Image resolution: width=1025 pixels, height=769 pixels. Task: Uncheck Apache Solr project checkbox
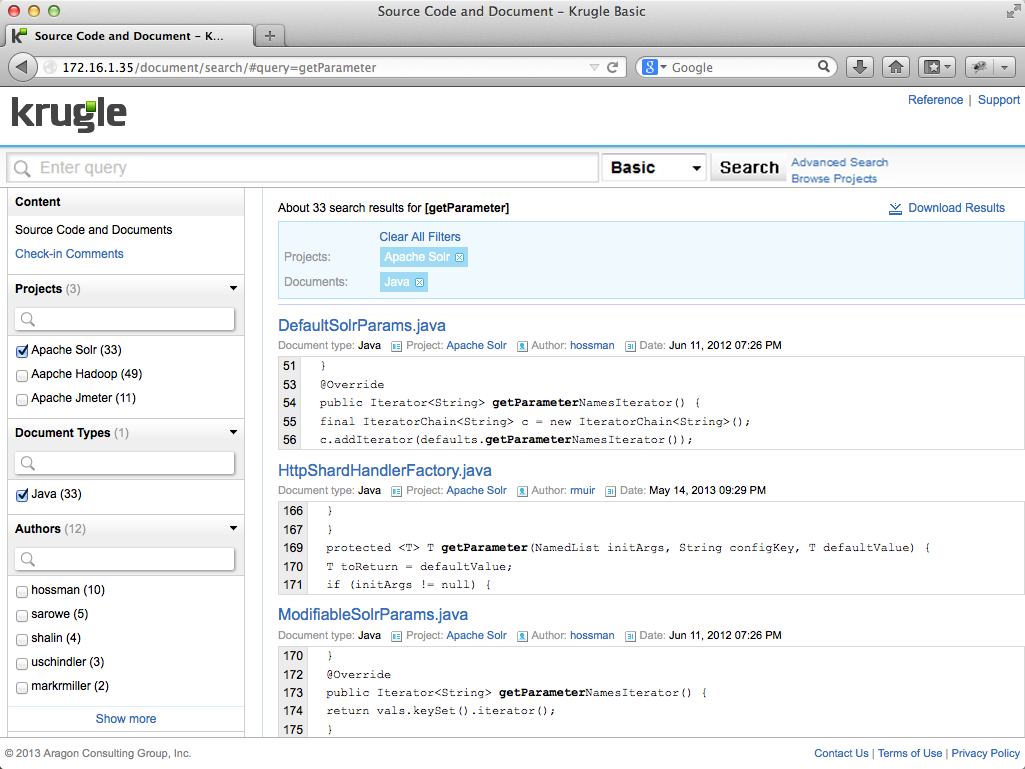(x=22, y=351)
